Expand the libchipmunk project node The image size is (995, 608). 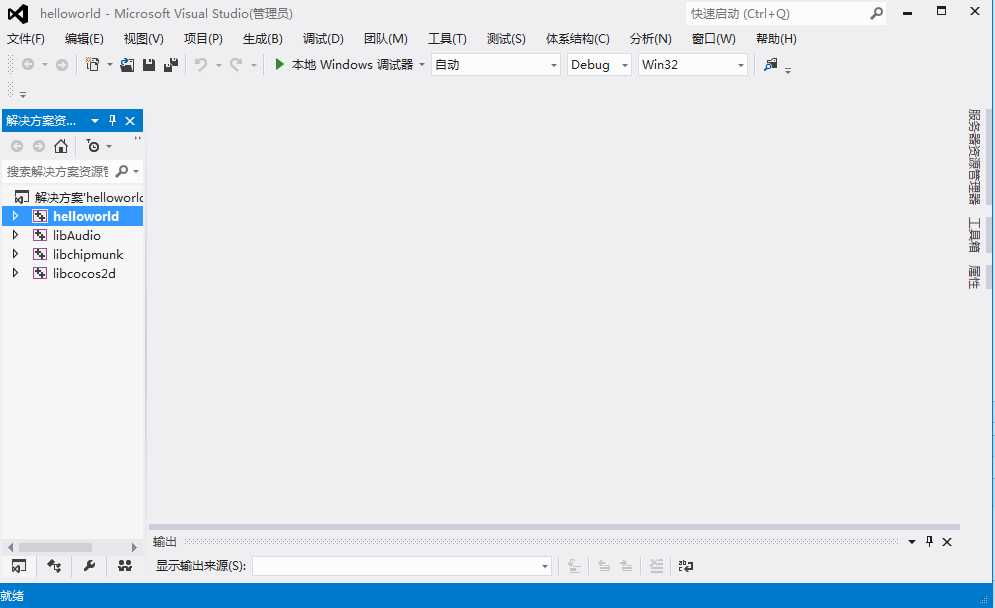[x=15, y=254]
